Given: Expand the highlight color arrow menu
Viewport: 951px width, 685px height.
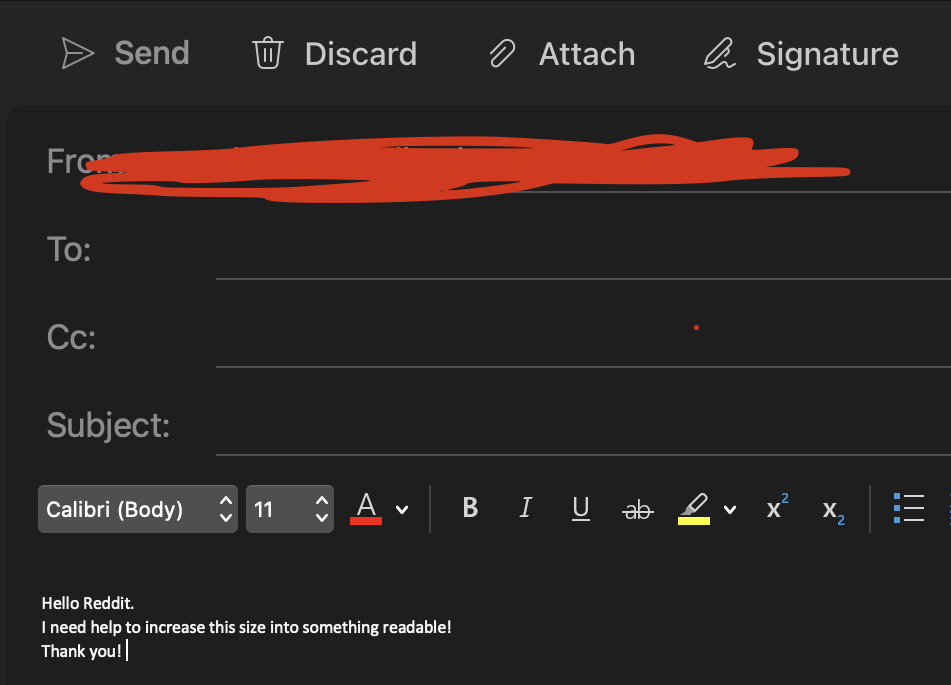Looking at the screenshot, I should pyautogui.click(x=730, y=510).
